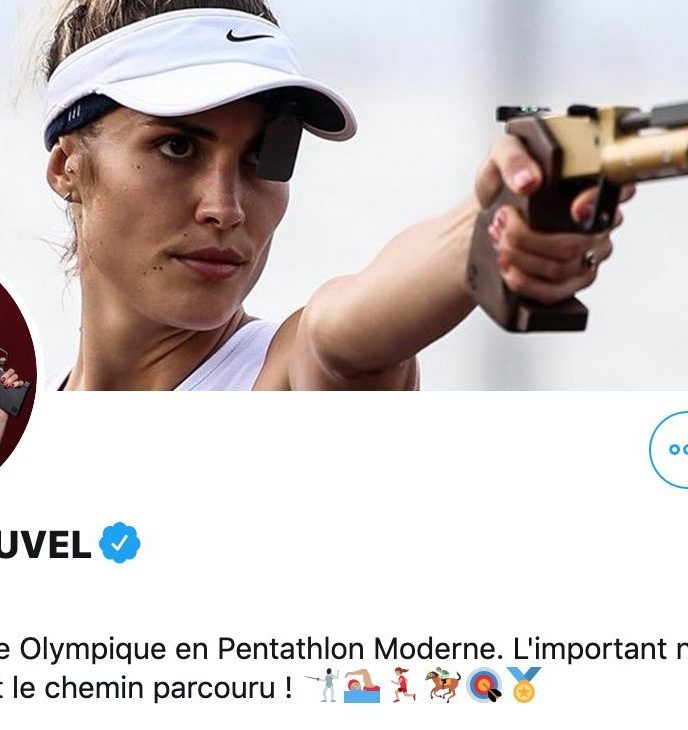Click the word Pentathlon in bio
The image size is (688, 730).
coord(291,648)
